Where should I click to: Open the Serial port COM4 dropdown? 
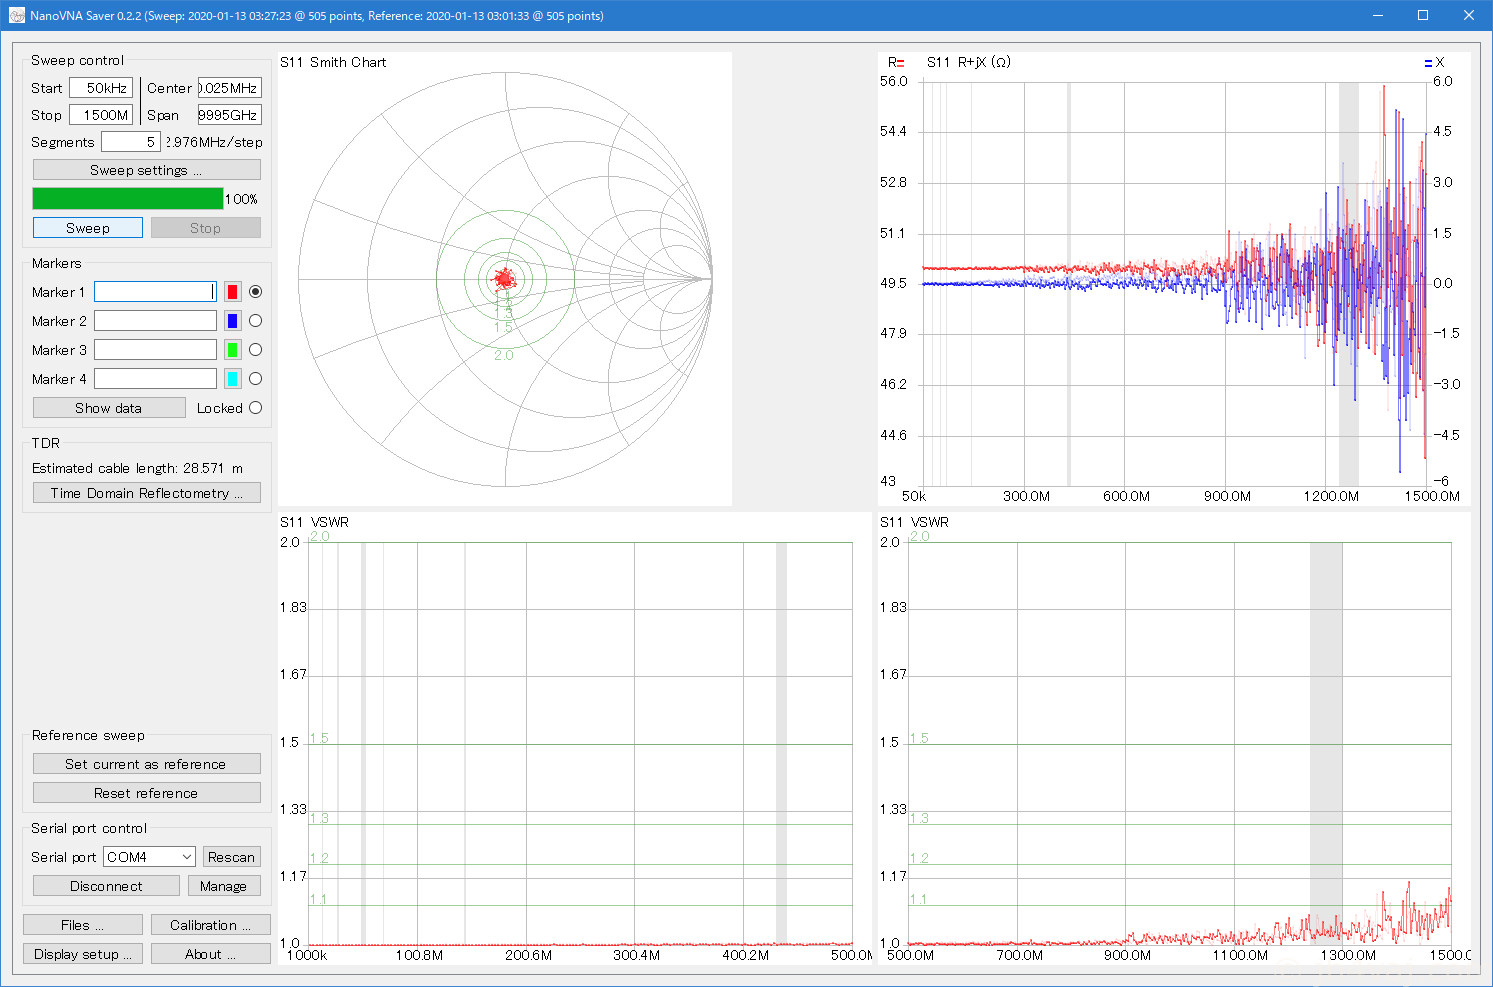point(150,857)
